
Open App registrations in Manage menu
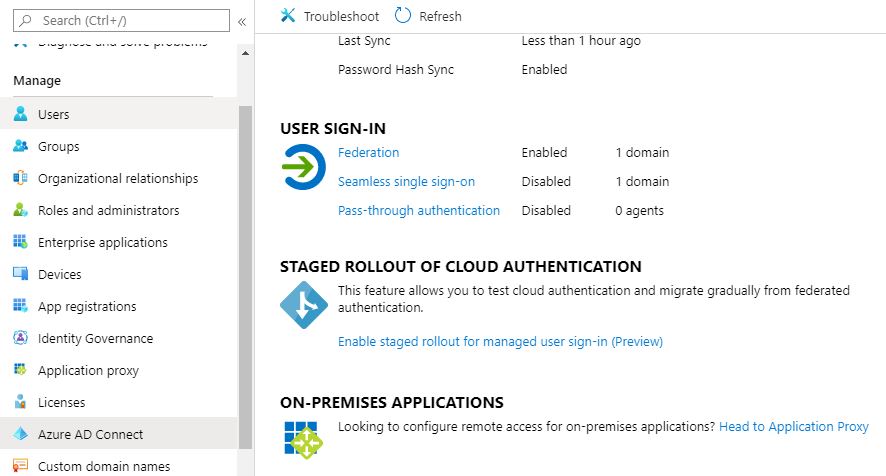pyautogui.click(x=87, y=306)
